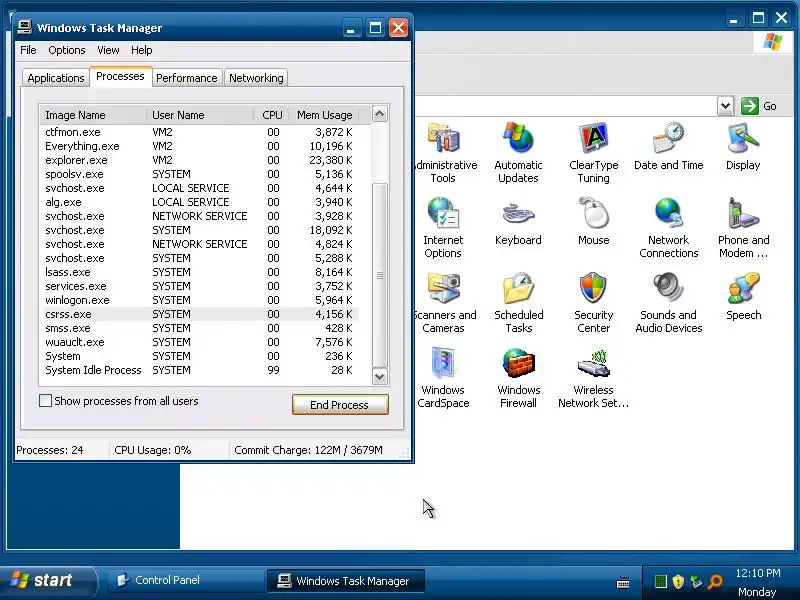Select the Everything.exe process

199,146
